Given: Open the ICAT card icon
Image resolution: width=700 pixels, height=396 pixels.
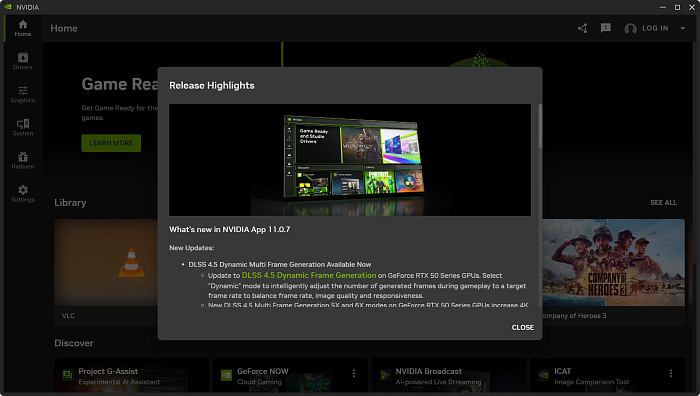Looking at the screenshot, I should click(543, 375).
